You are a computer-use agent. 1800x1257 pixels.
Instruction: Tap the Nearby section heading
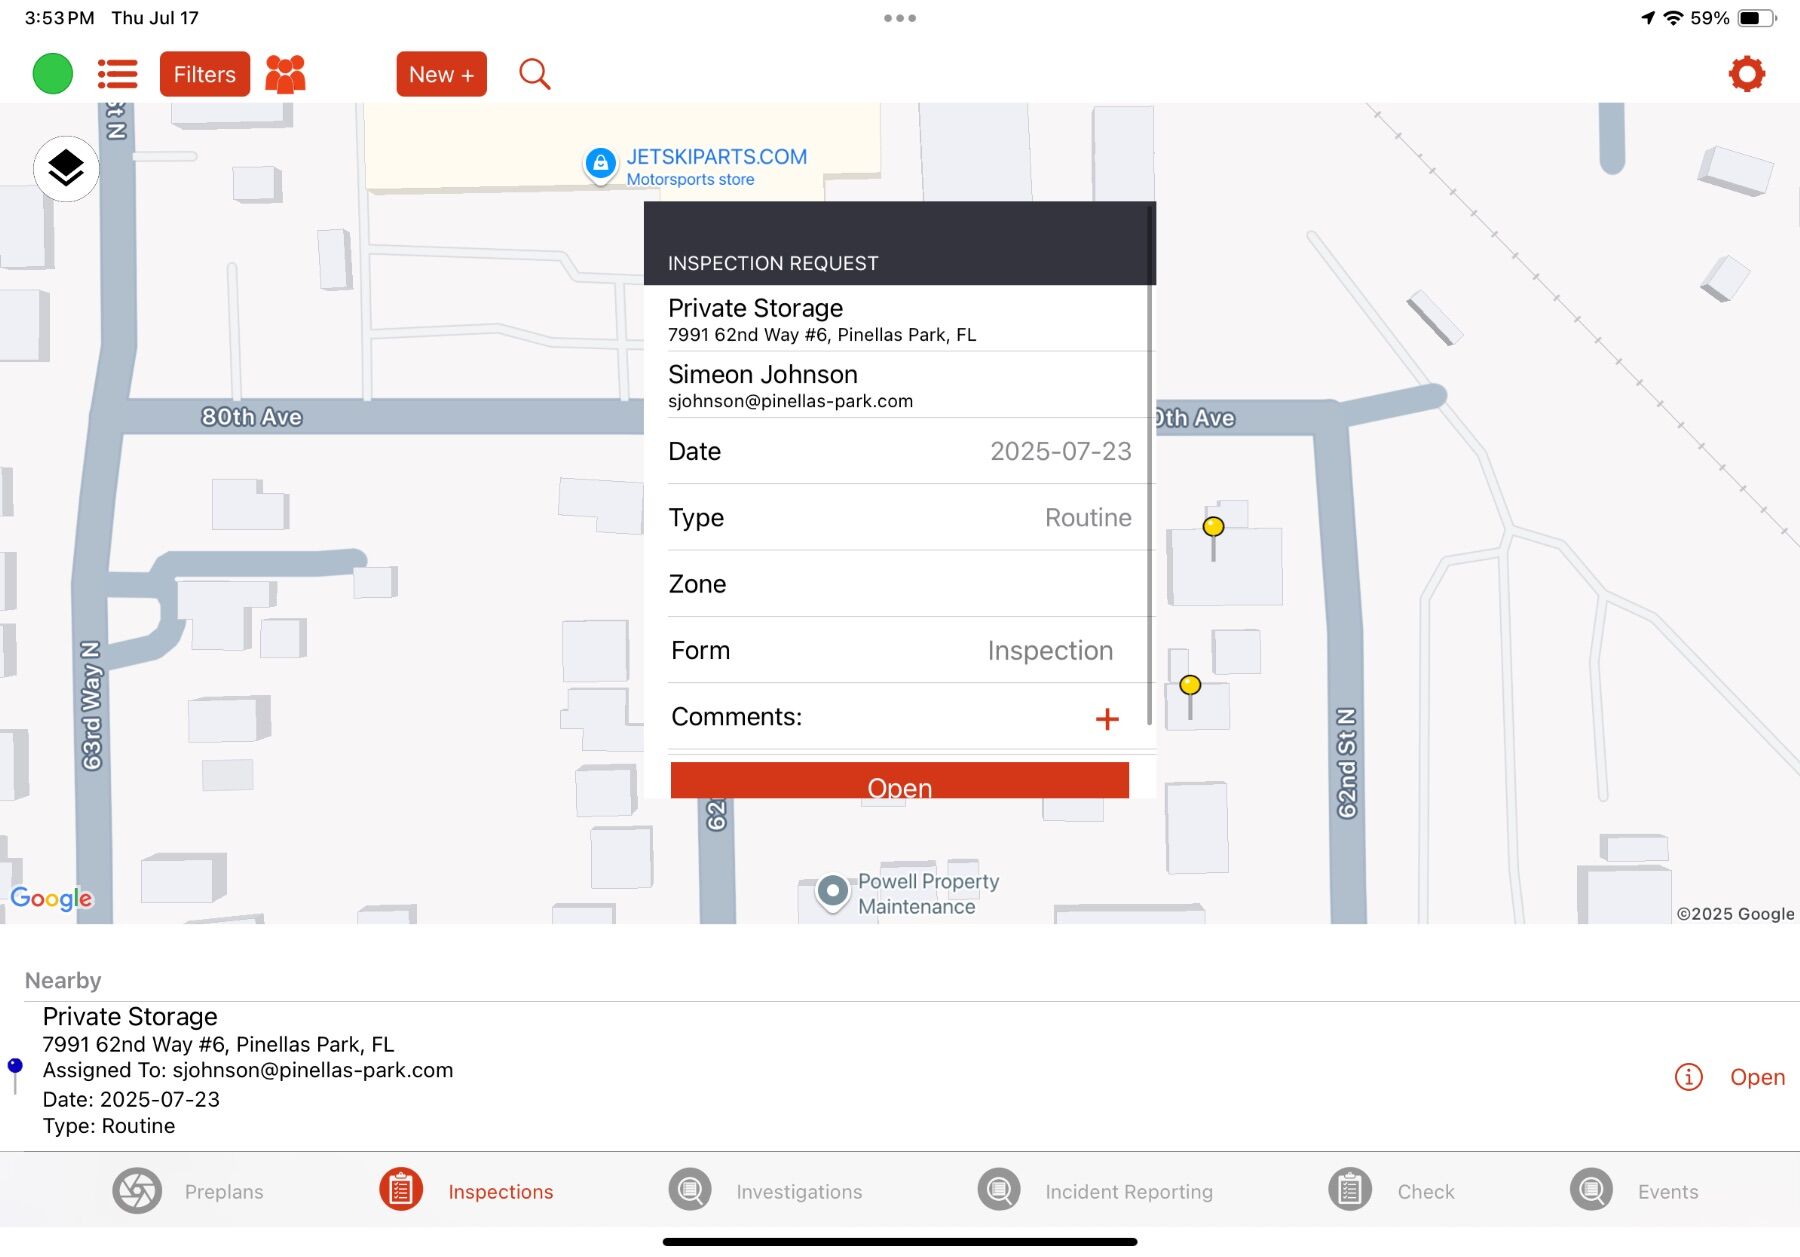click(63, 981)
